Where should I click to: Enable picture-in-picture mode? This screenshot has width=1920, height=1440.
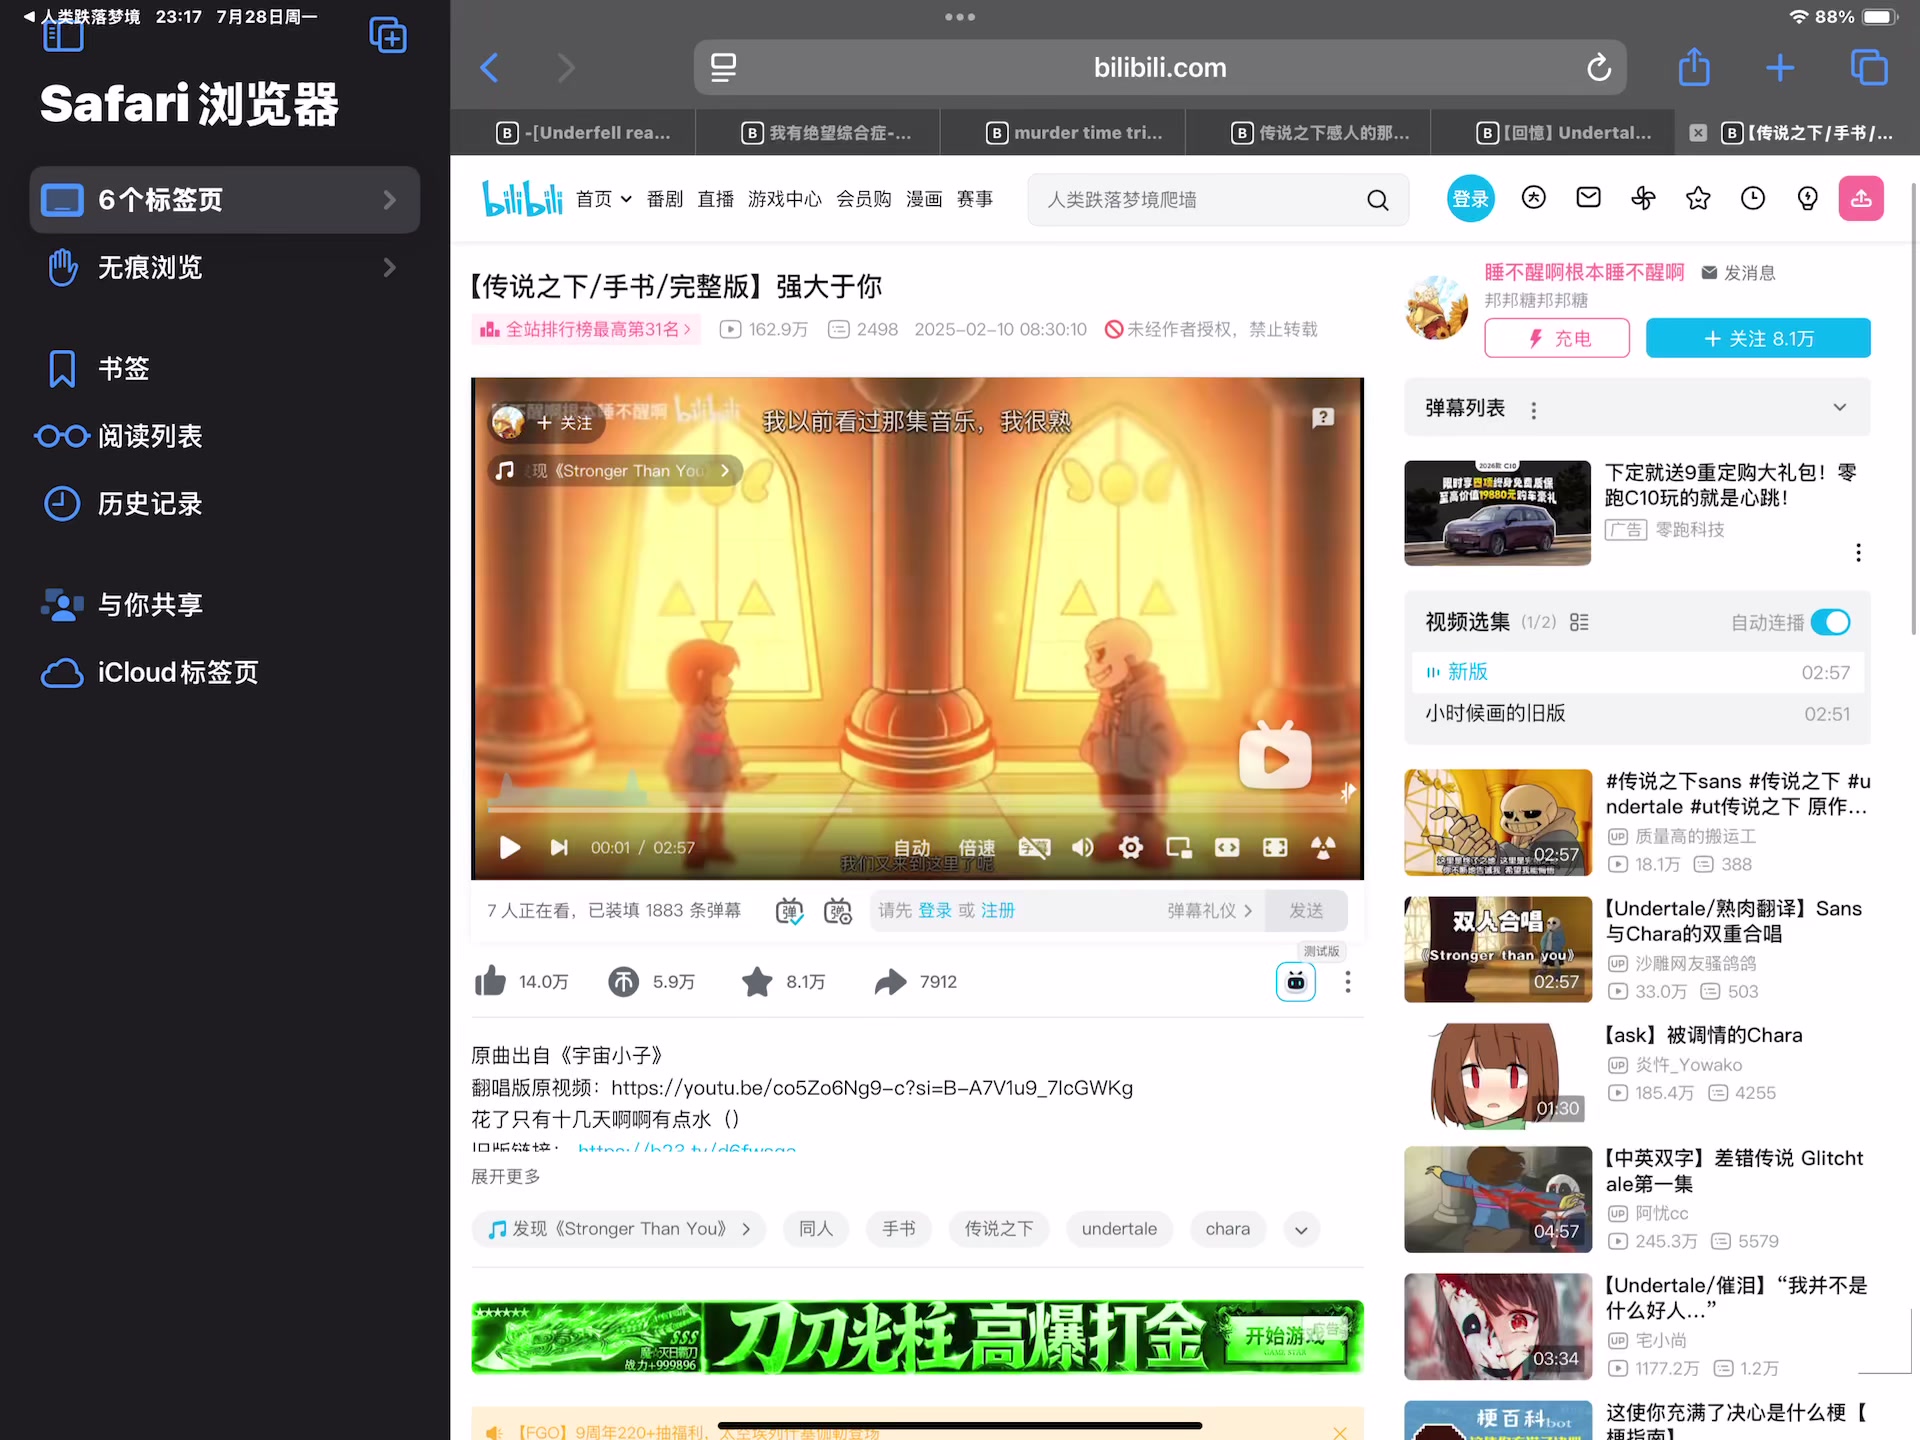click(1179, 847)
